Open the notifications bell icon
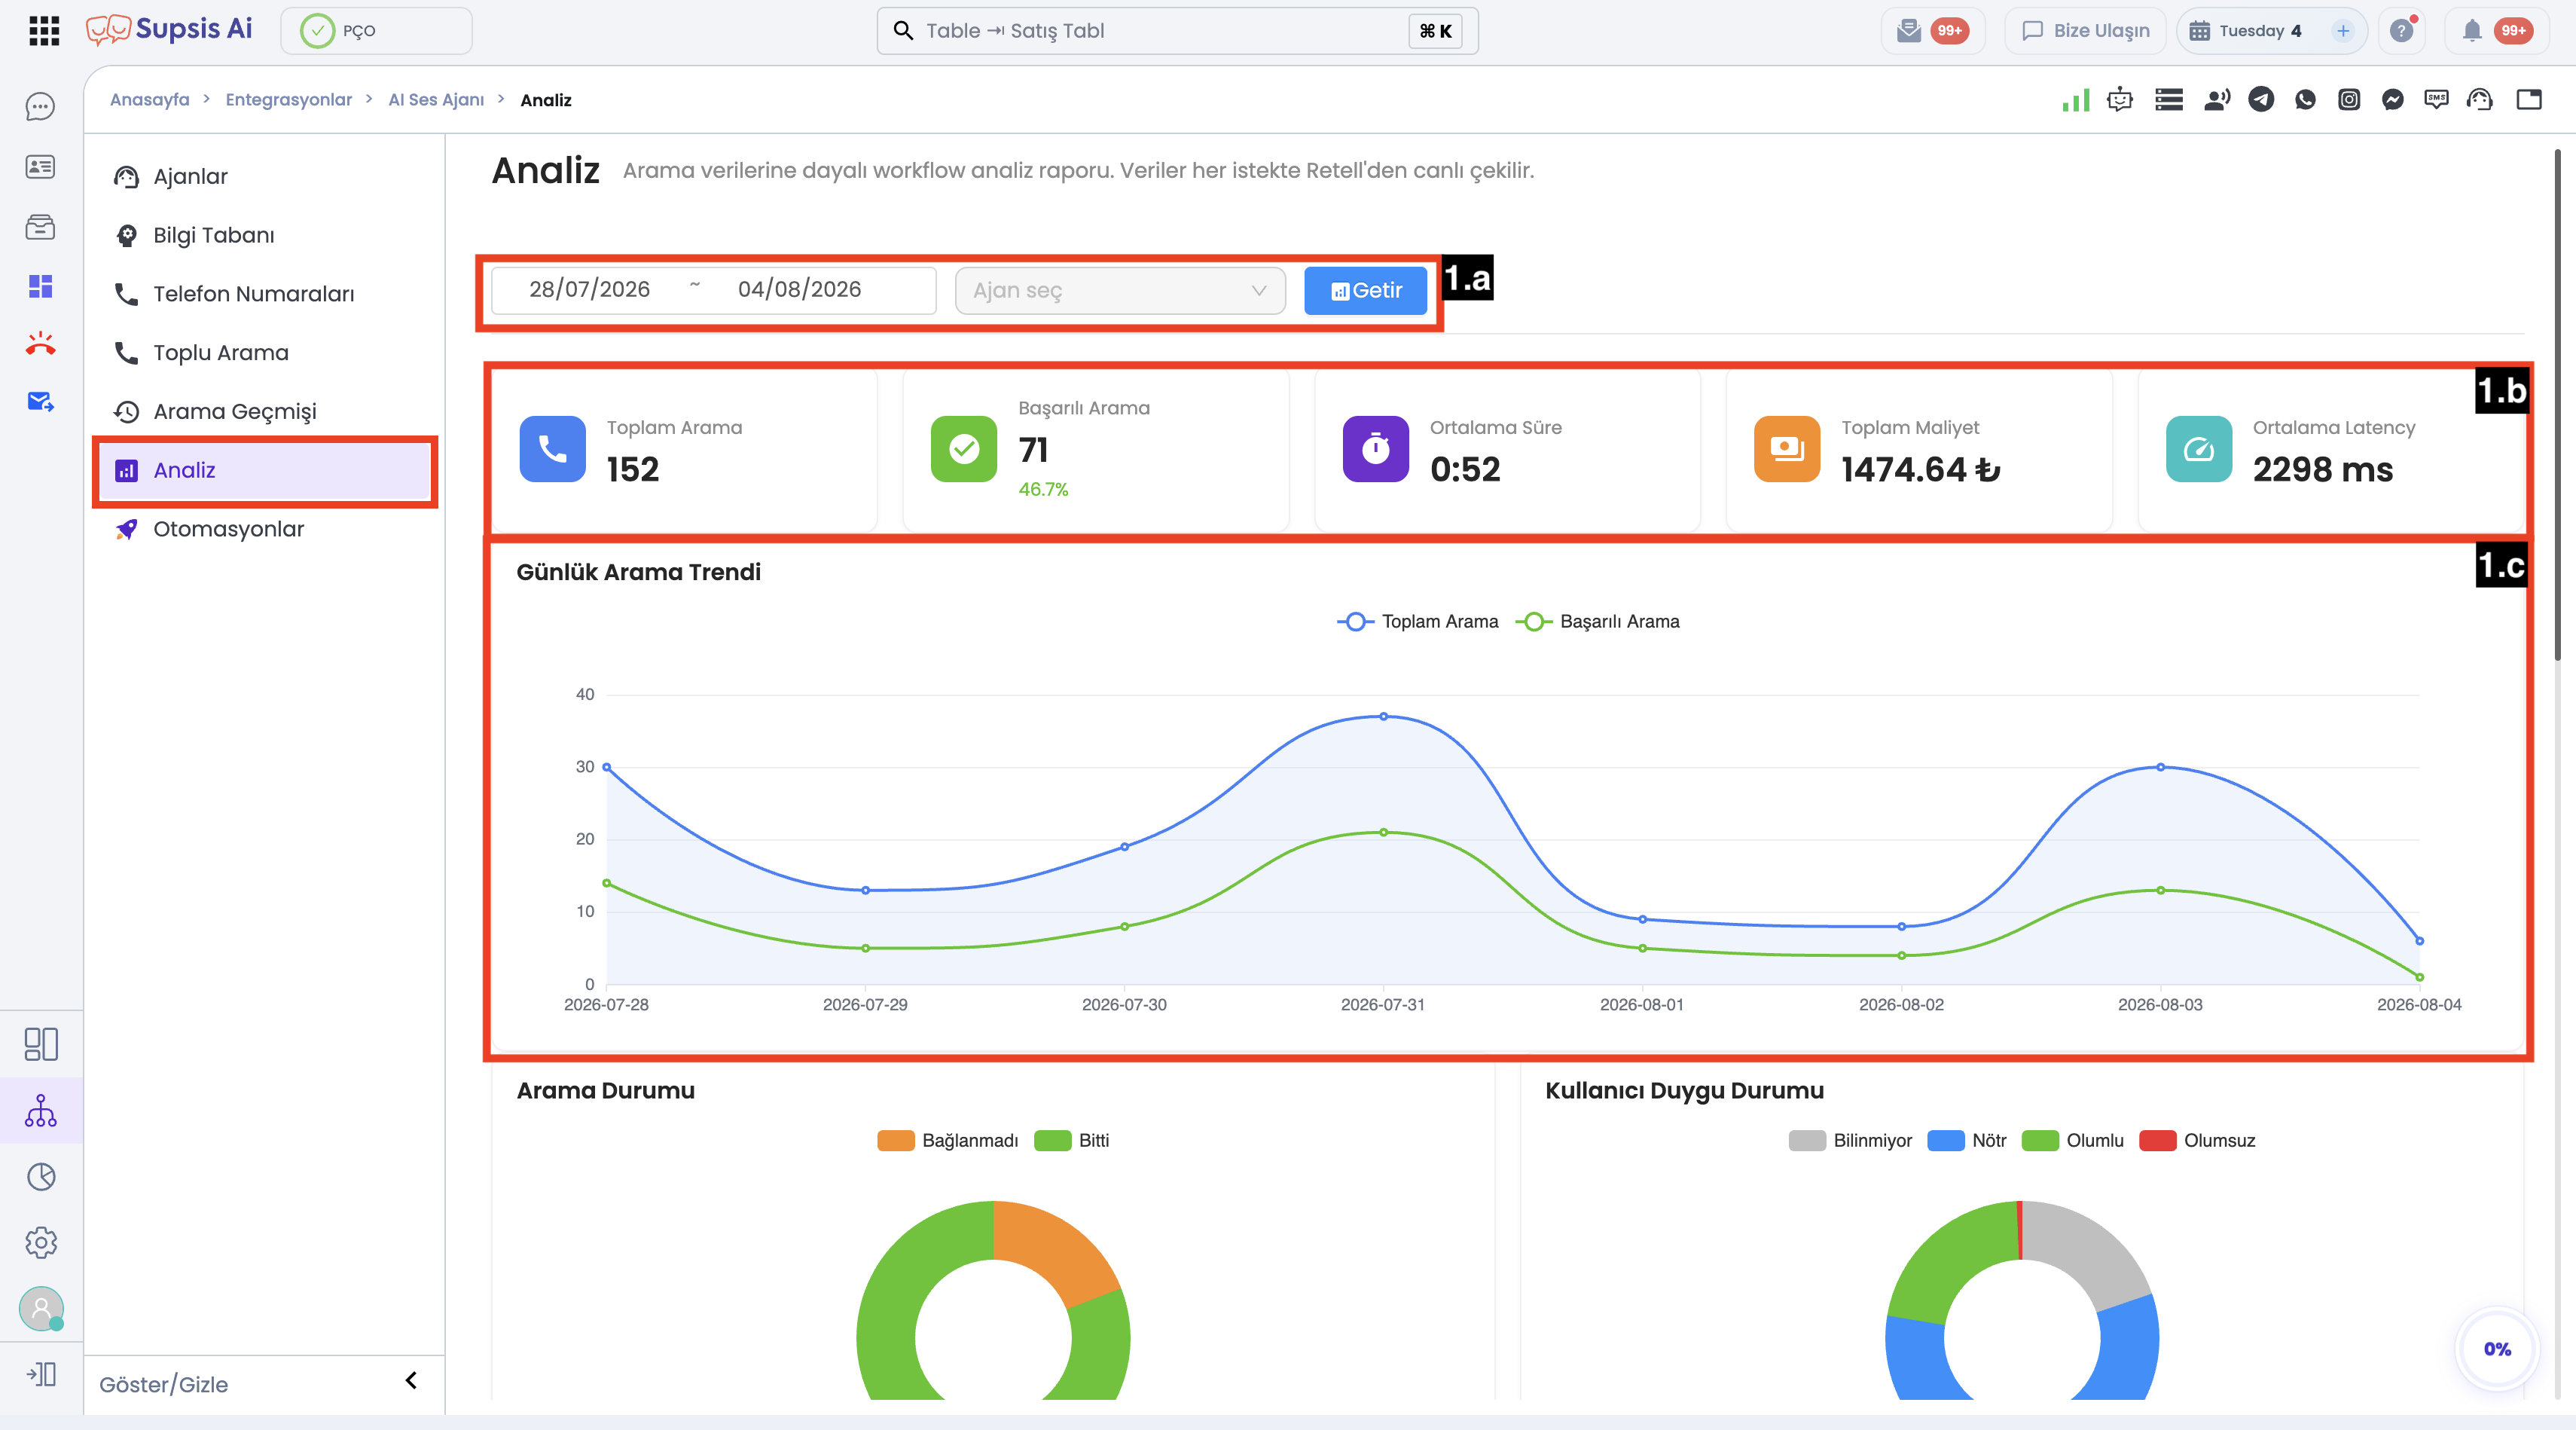The height and width of the screenshot is (1430, 2576). tap(2472, 30)
